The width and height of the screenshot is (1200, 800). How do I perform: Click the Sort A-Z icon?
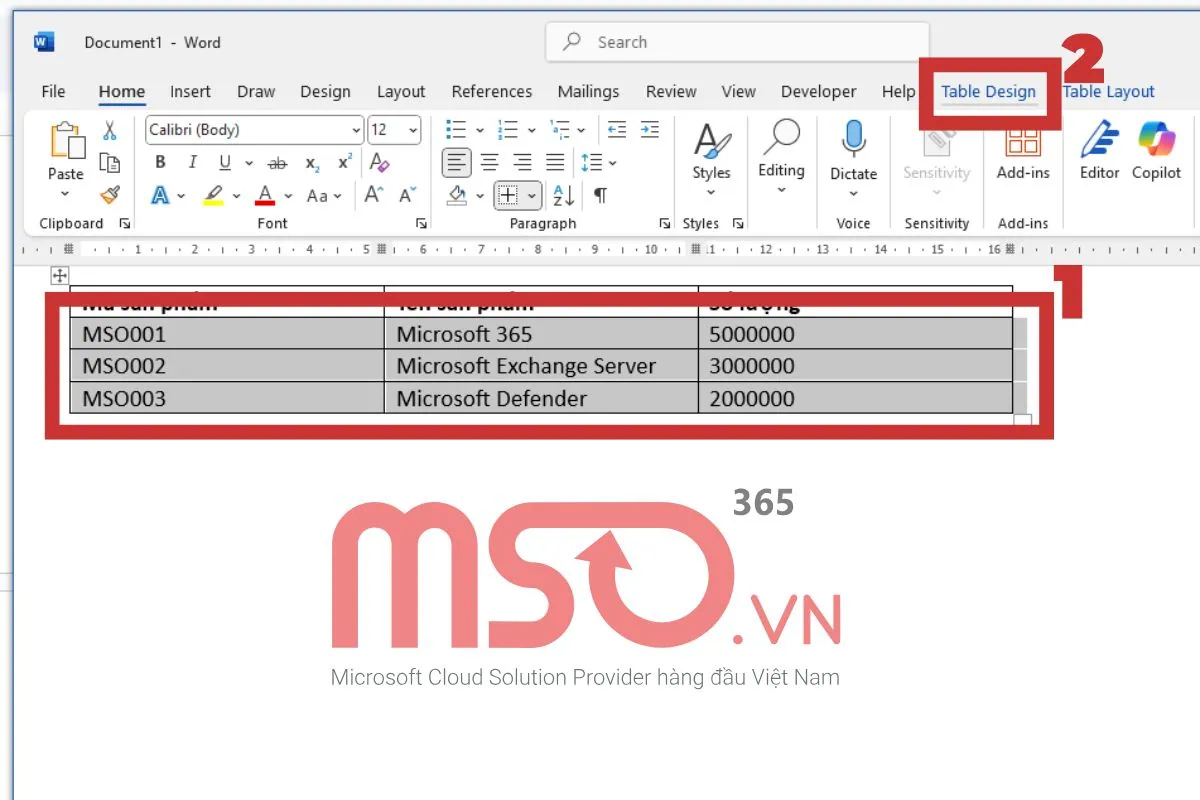click(x=563, y=195)
